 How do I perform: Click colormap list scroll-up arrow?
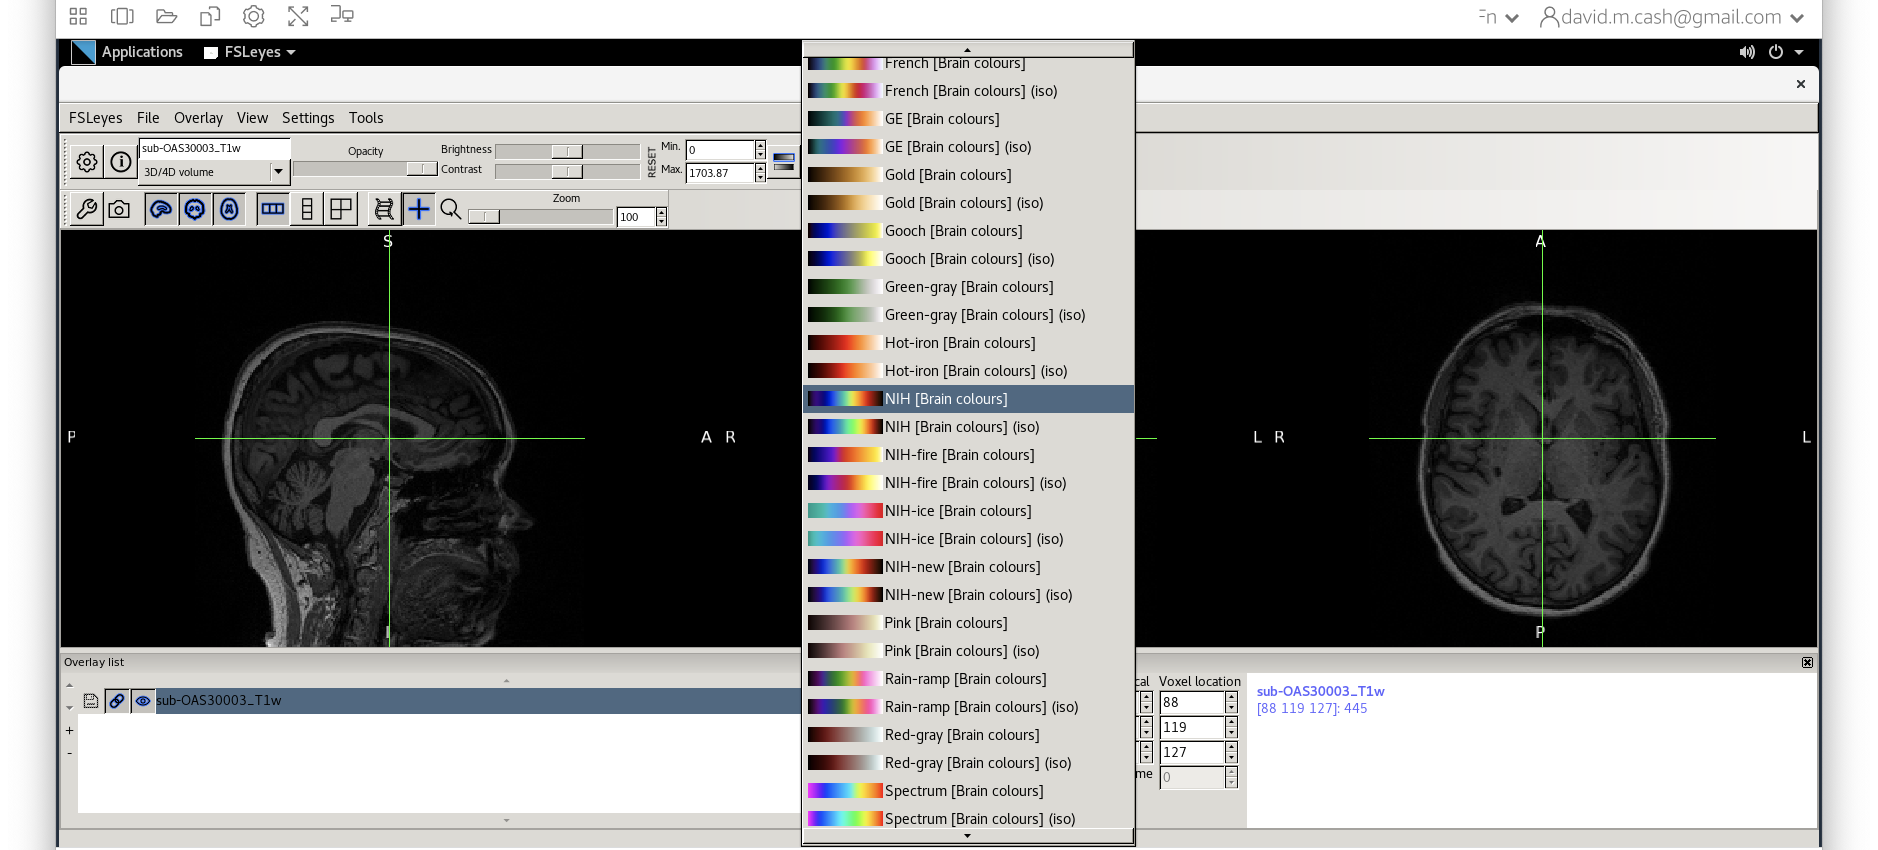(x=968, y=49)
